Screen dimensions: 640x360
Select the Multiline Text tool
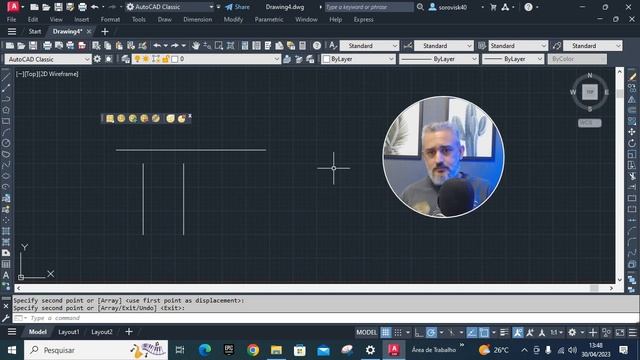click(6, 276)
